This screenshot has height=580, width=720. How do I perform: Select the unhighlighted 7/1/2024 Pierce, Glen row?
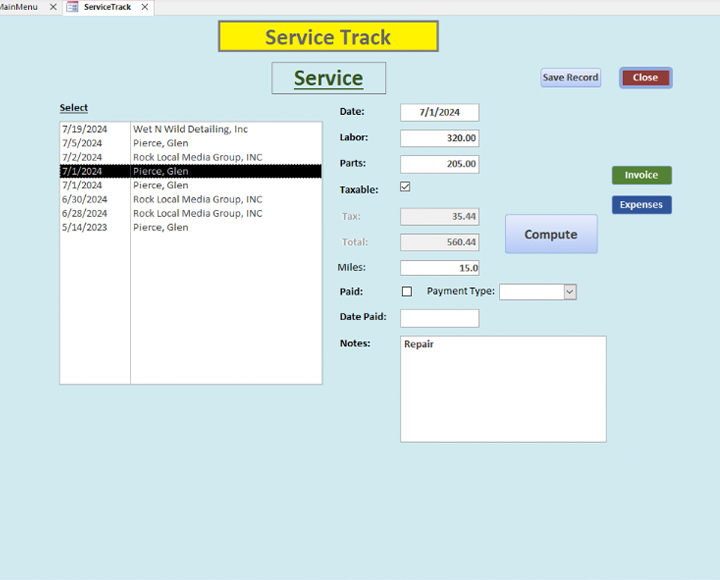coord(191,186)
